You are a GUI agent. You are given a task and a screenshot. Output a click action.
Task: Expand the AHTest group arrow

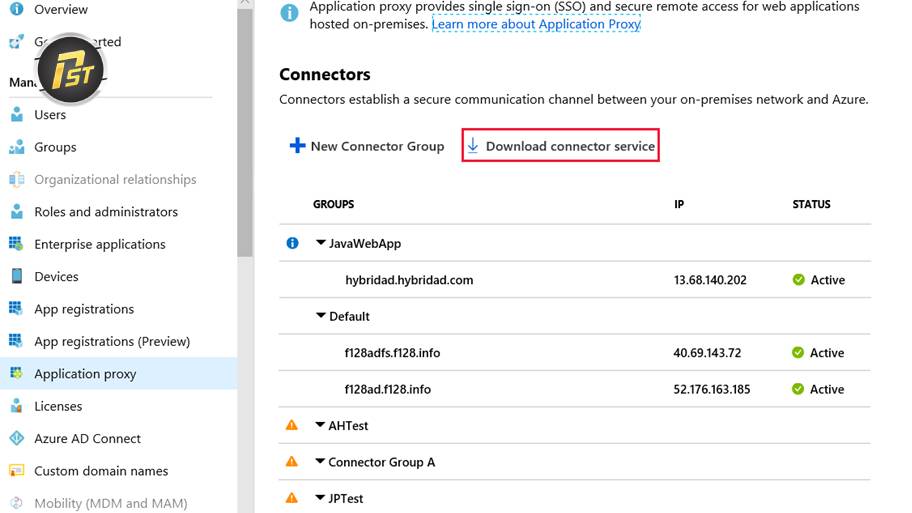[320, 425]
